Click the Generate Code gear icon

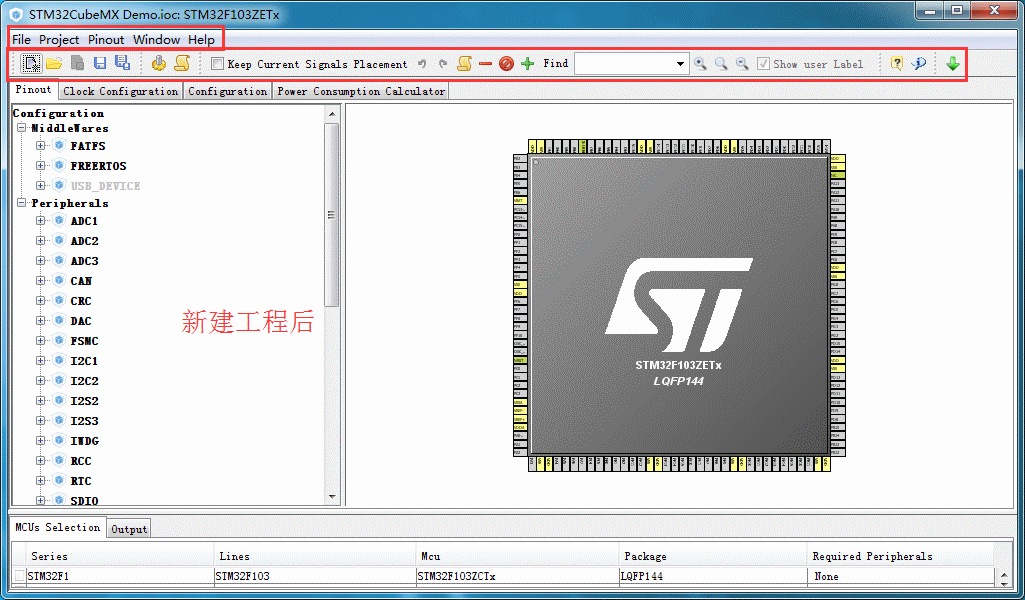click(159, 63)
